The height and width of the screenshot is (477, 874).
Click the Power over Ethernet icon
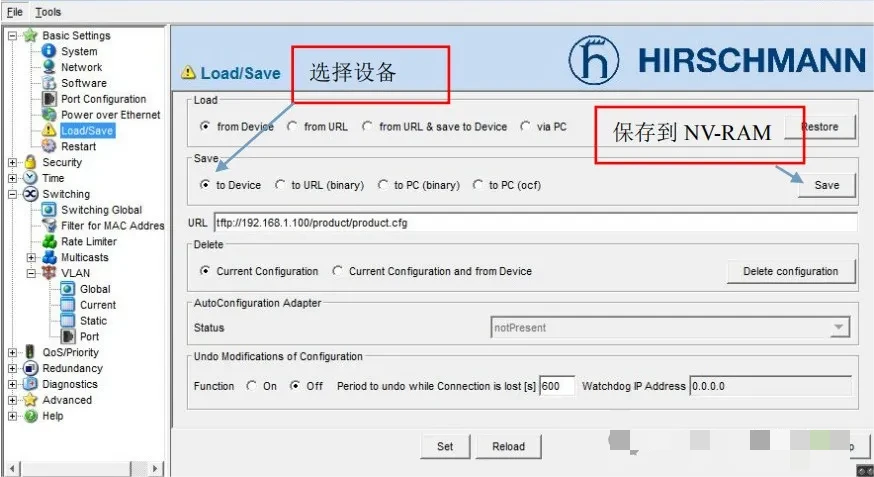49,114
